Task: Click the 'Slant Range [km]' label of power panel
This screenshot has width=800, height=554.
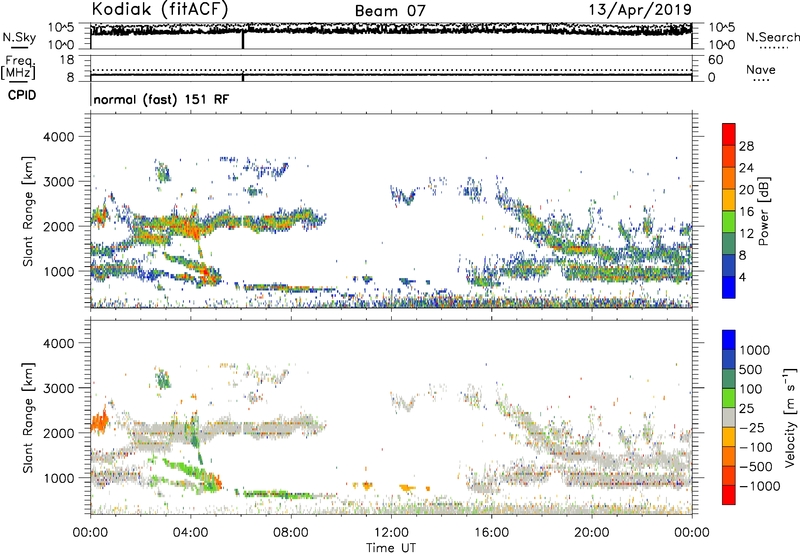Action: click(x=28, y=211)
